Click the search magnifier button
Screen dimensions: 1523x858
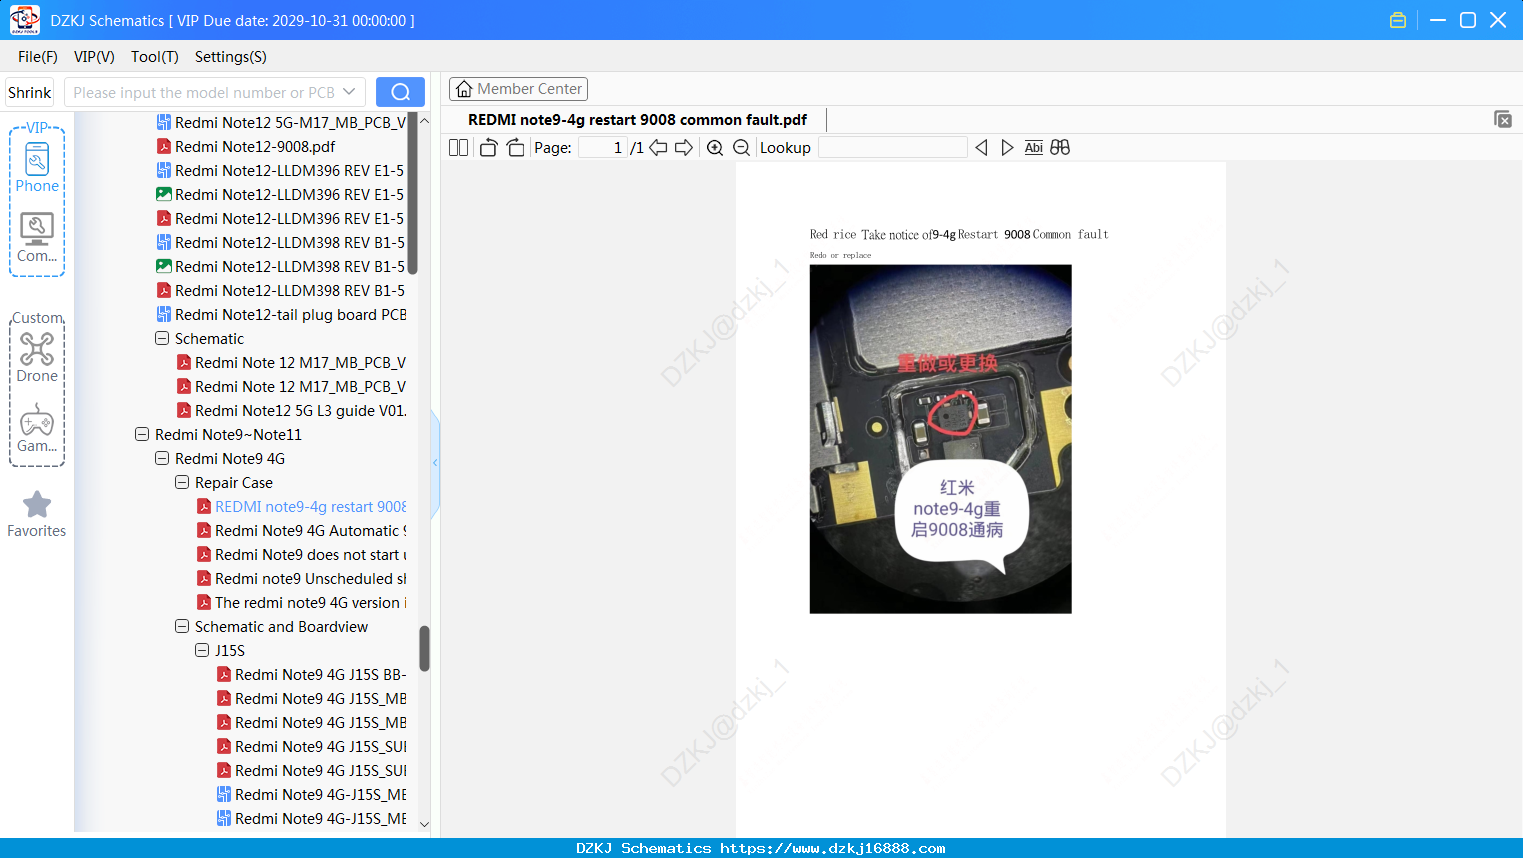(x=400, y=92)
